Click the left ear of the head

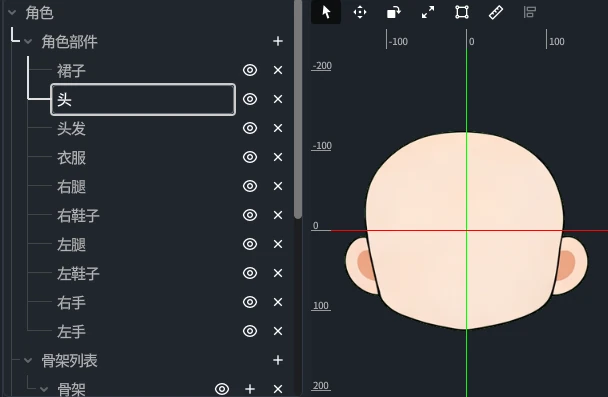[361, 266]
